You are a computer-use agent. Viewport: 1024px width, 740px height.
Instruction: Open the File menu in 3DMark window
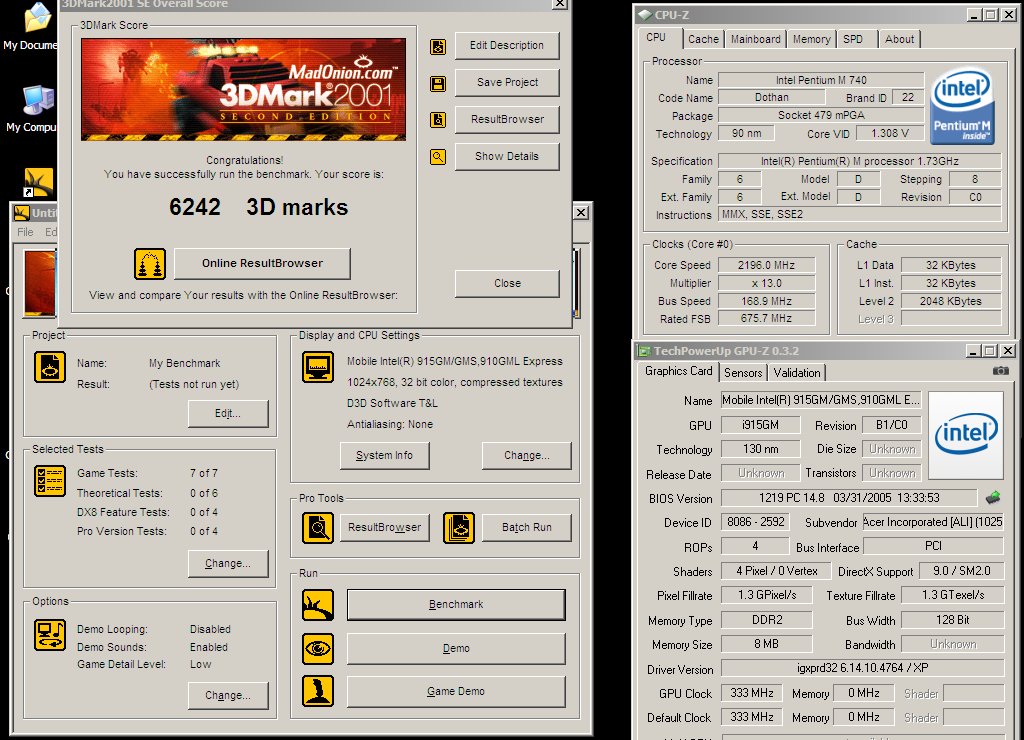pyautogui.click(x=25, y=232)
